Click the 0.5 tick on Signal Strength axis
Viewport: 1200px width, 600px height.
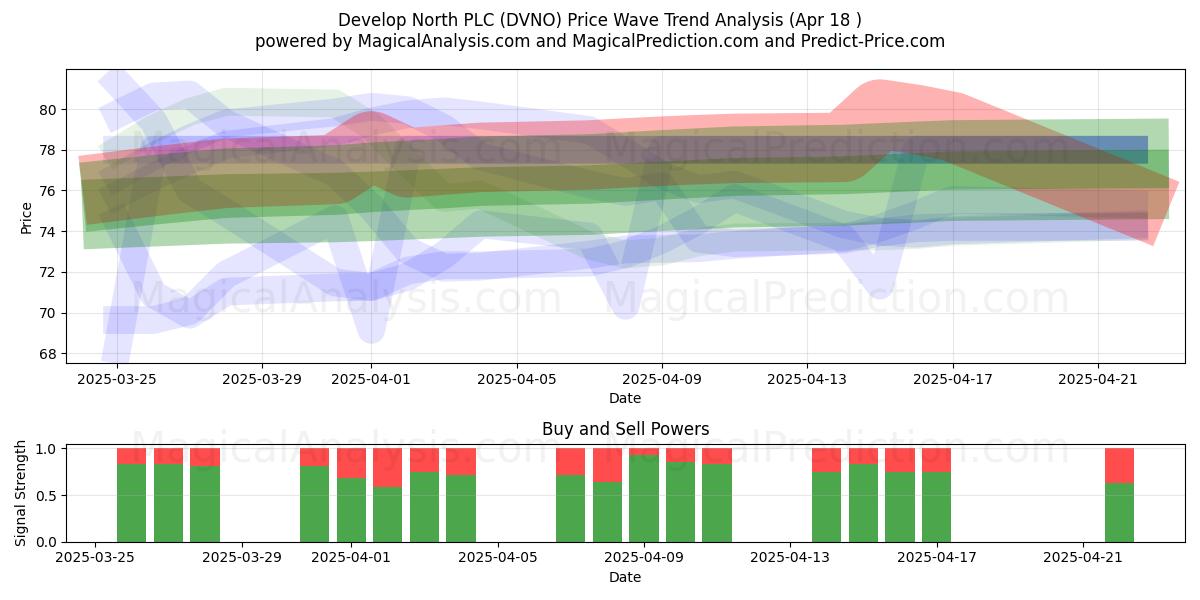pos(48,496)
